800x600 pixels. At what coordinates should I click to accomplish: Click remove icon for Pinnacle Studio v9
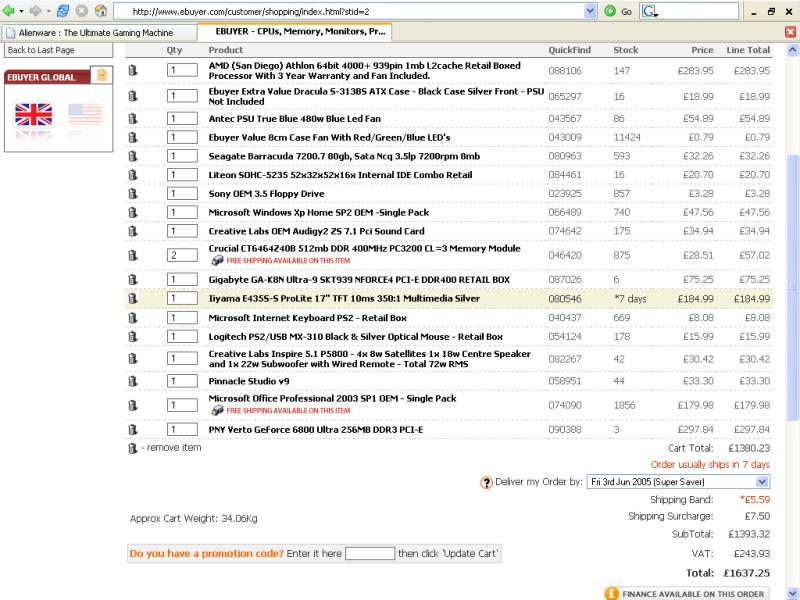pos(133,381)
